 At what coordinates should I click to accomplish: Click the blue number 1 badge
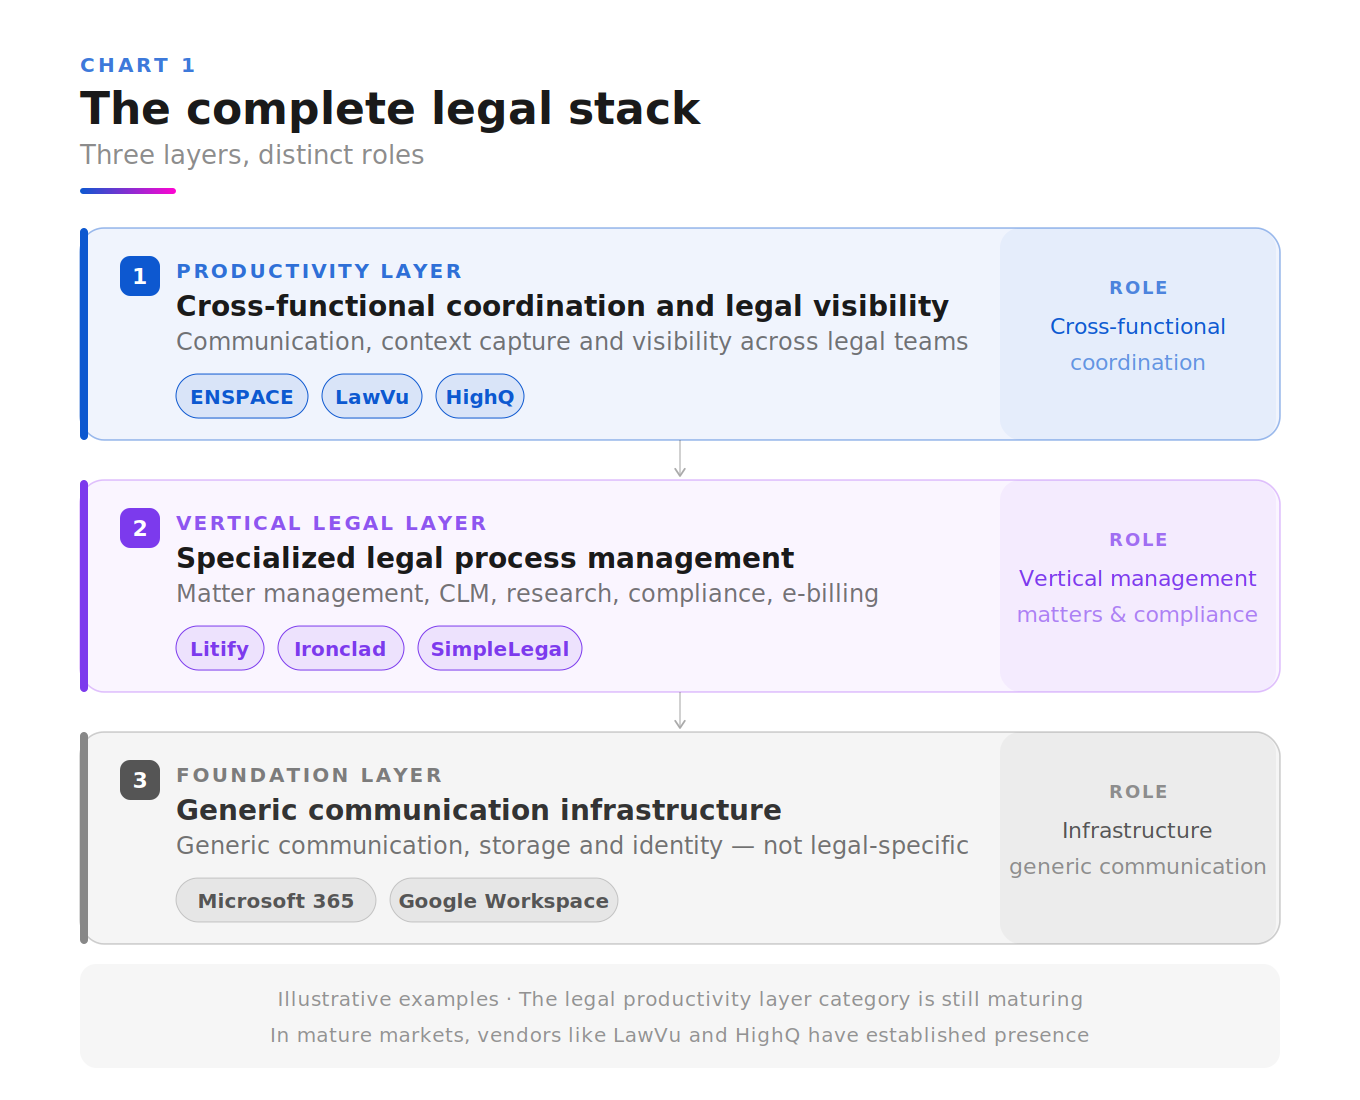pyautogui.click(x=140, y=276)
